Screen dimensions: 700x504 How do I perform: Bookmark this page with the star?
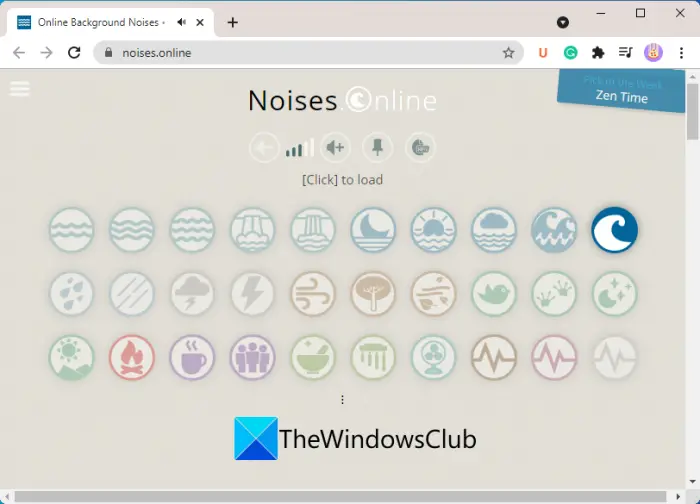click(x=508, y=53)
